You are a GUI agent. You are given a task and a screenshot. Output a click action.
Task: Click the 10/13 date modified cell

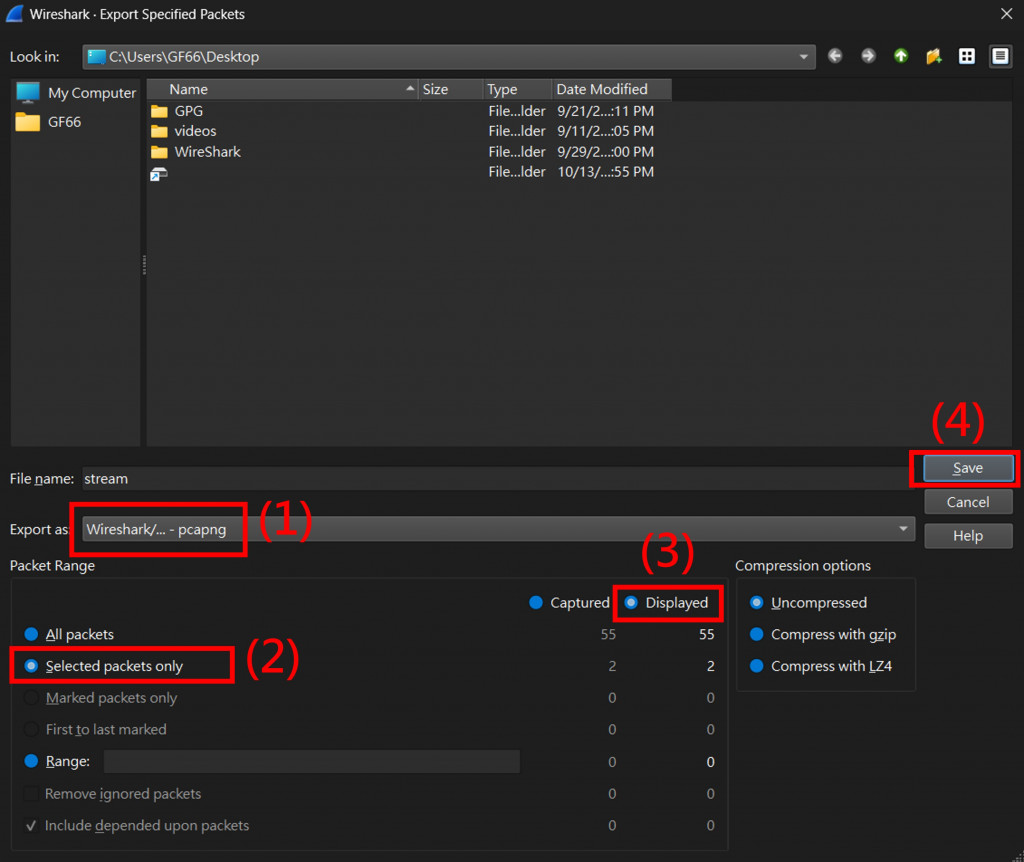coord(605,172)
